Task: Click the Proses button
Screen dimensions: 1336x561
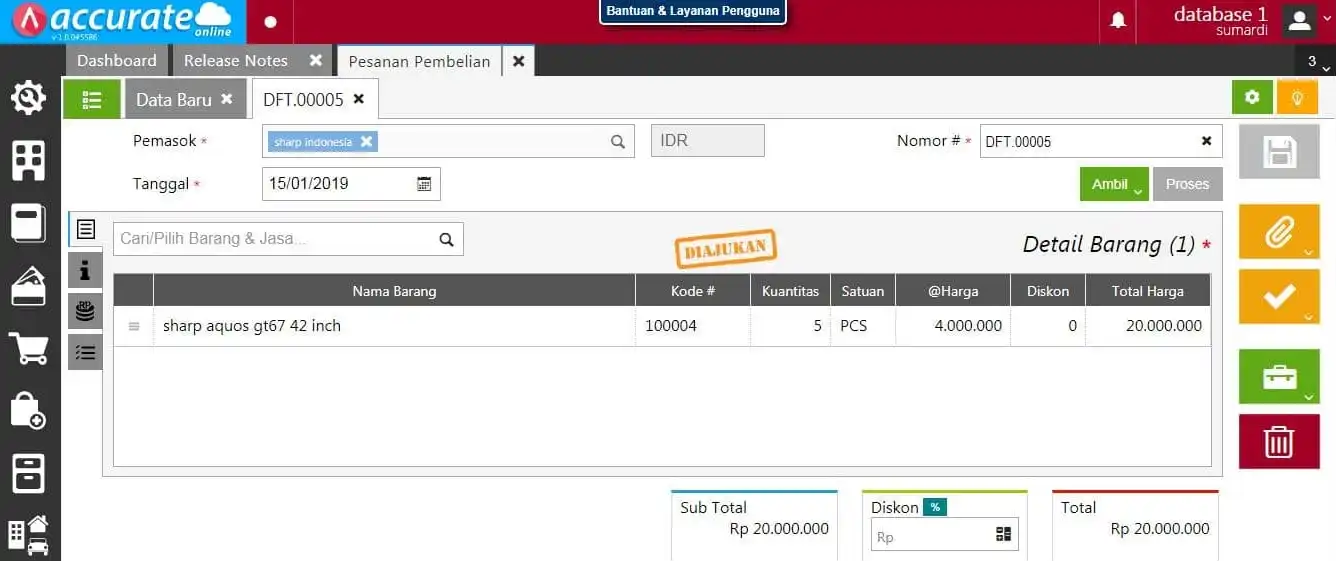Action: coord(1188,184)
